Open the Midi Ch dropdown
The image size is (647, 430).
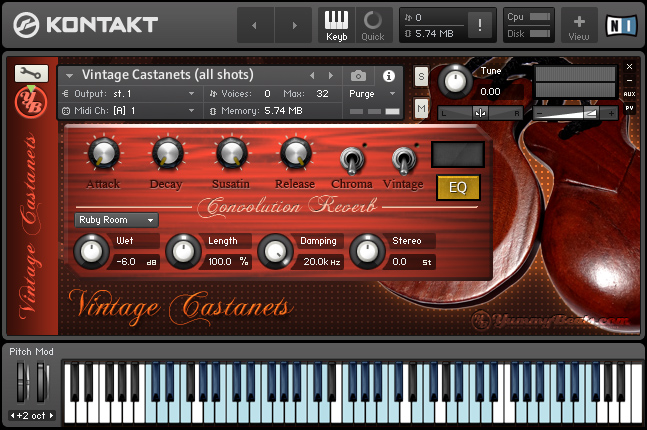(x=129, y=111)
